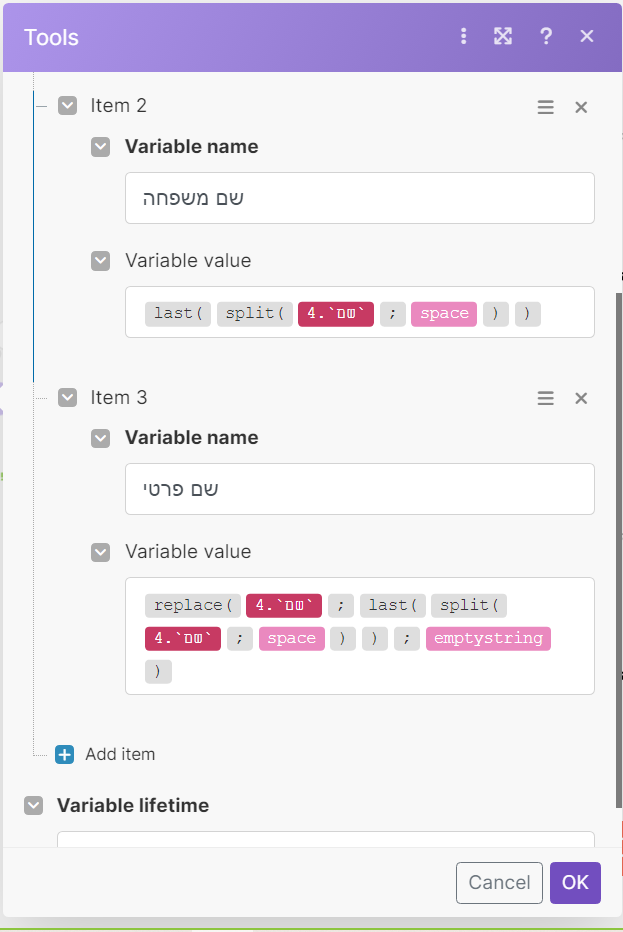This screenshot has width=623, height=932.
Task: Remove Item 2 with its X icon
Action: 581,107
